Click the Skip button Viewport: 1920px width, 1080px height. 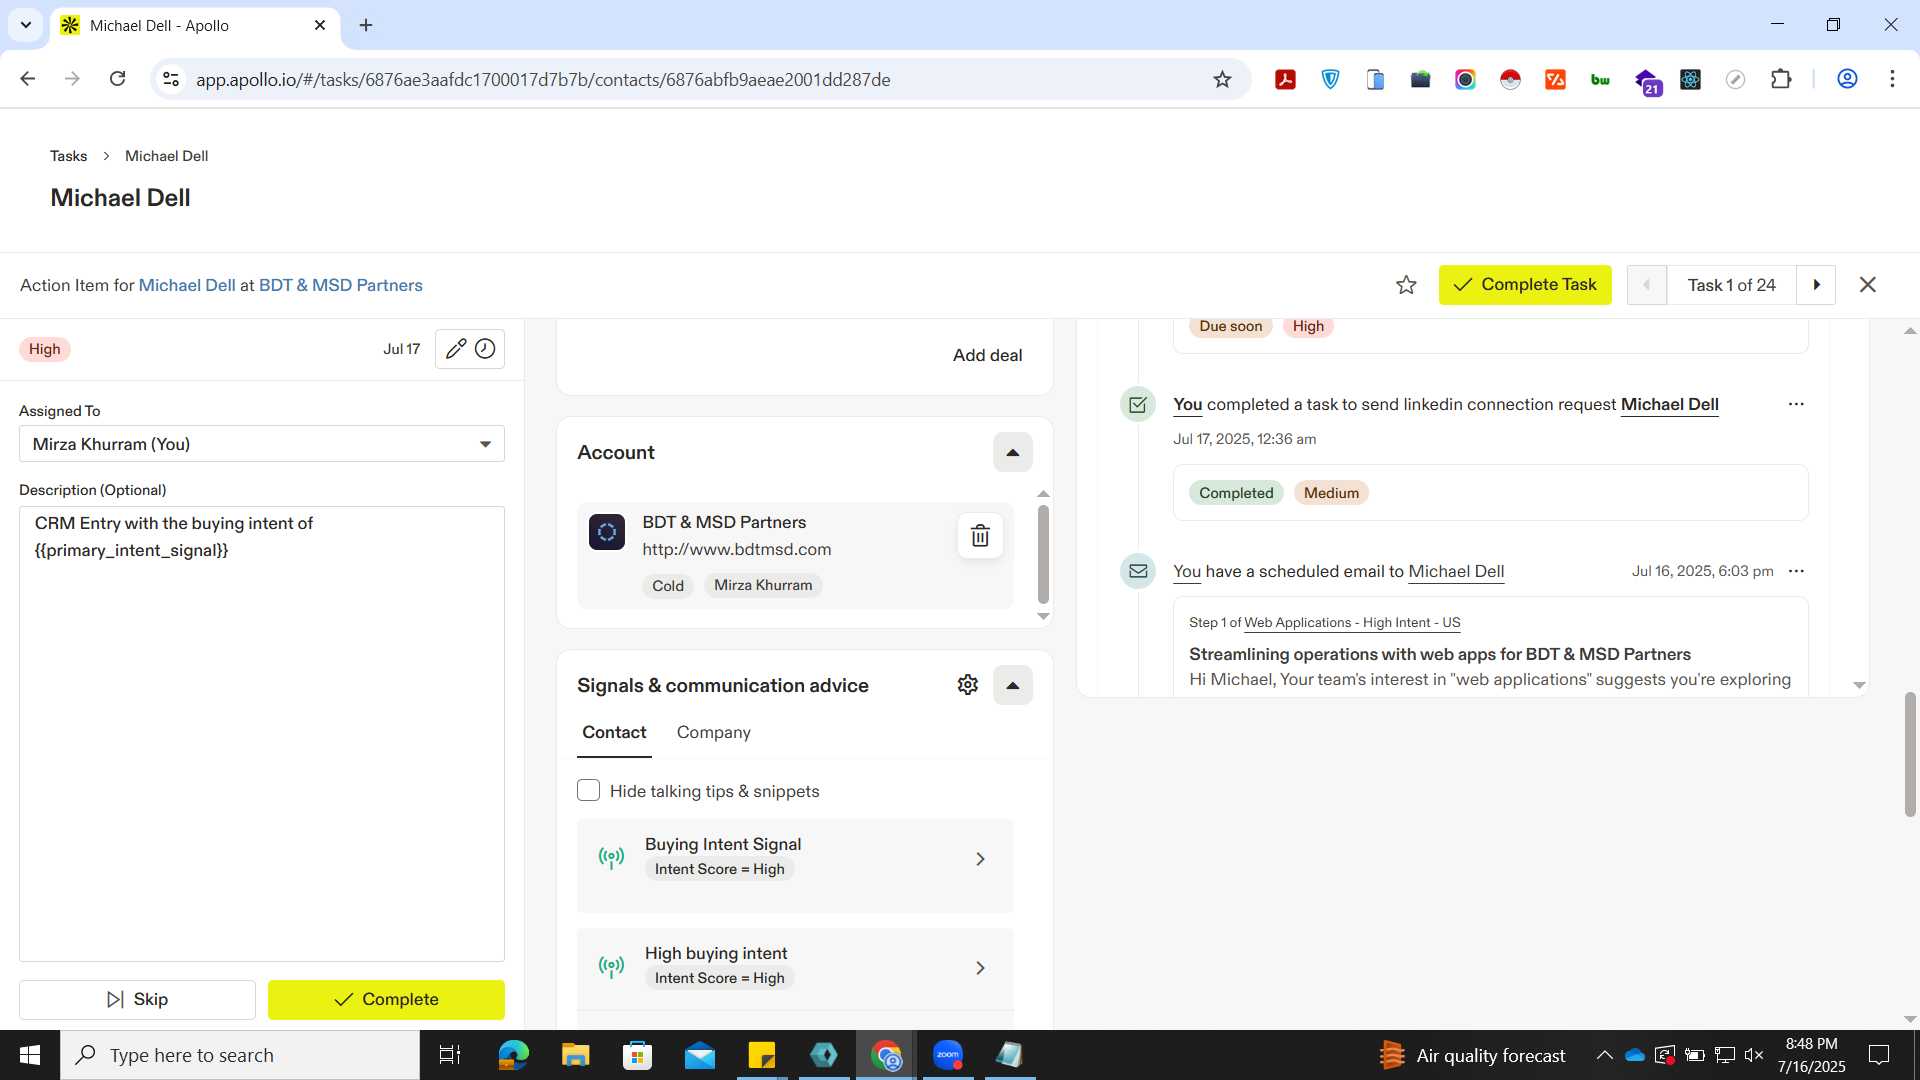(x=137, y=999)
